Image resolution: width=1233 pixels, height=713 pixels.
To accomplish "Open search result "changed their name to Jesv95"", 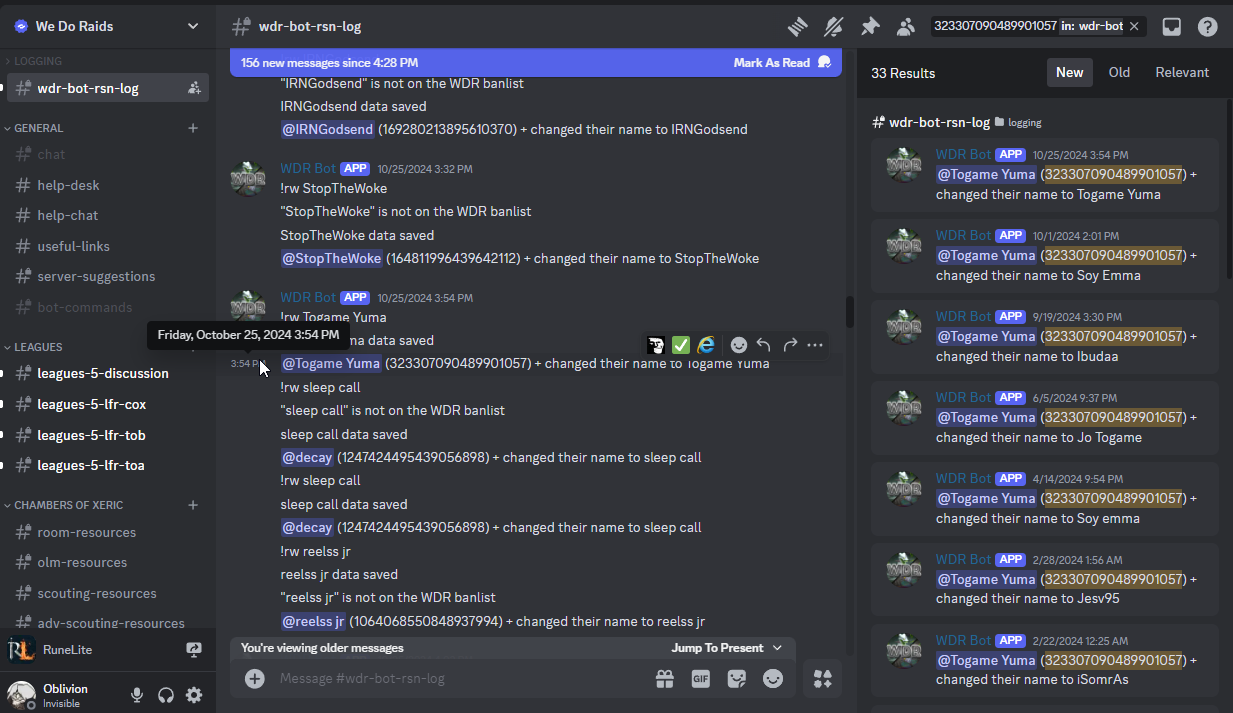I will click(x=1045, y=580).
